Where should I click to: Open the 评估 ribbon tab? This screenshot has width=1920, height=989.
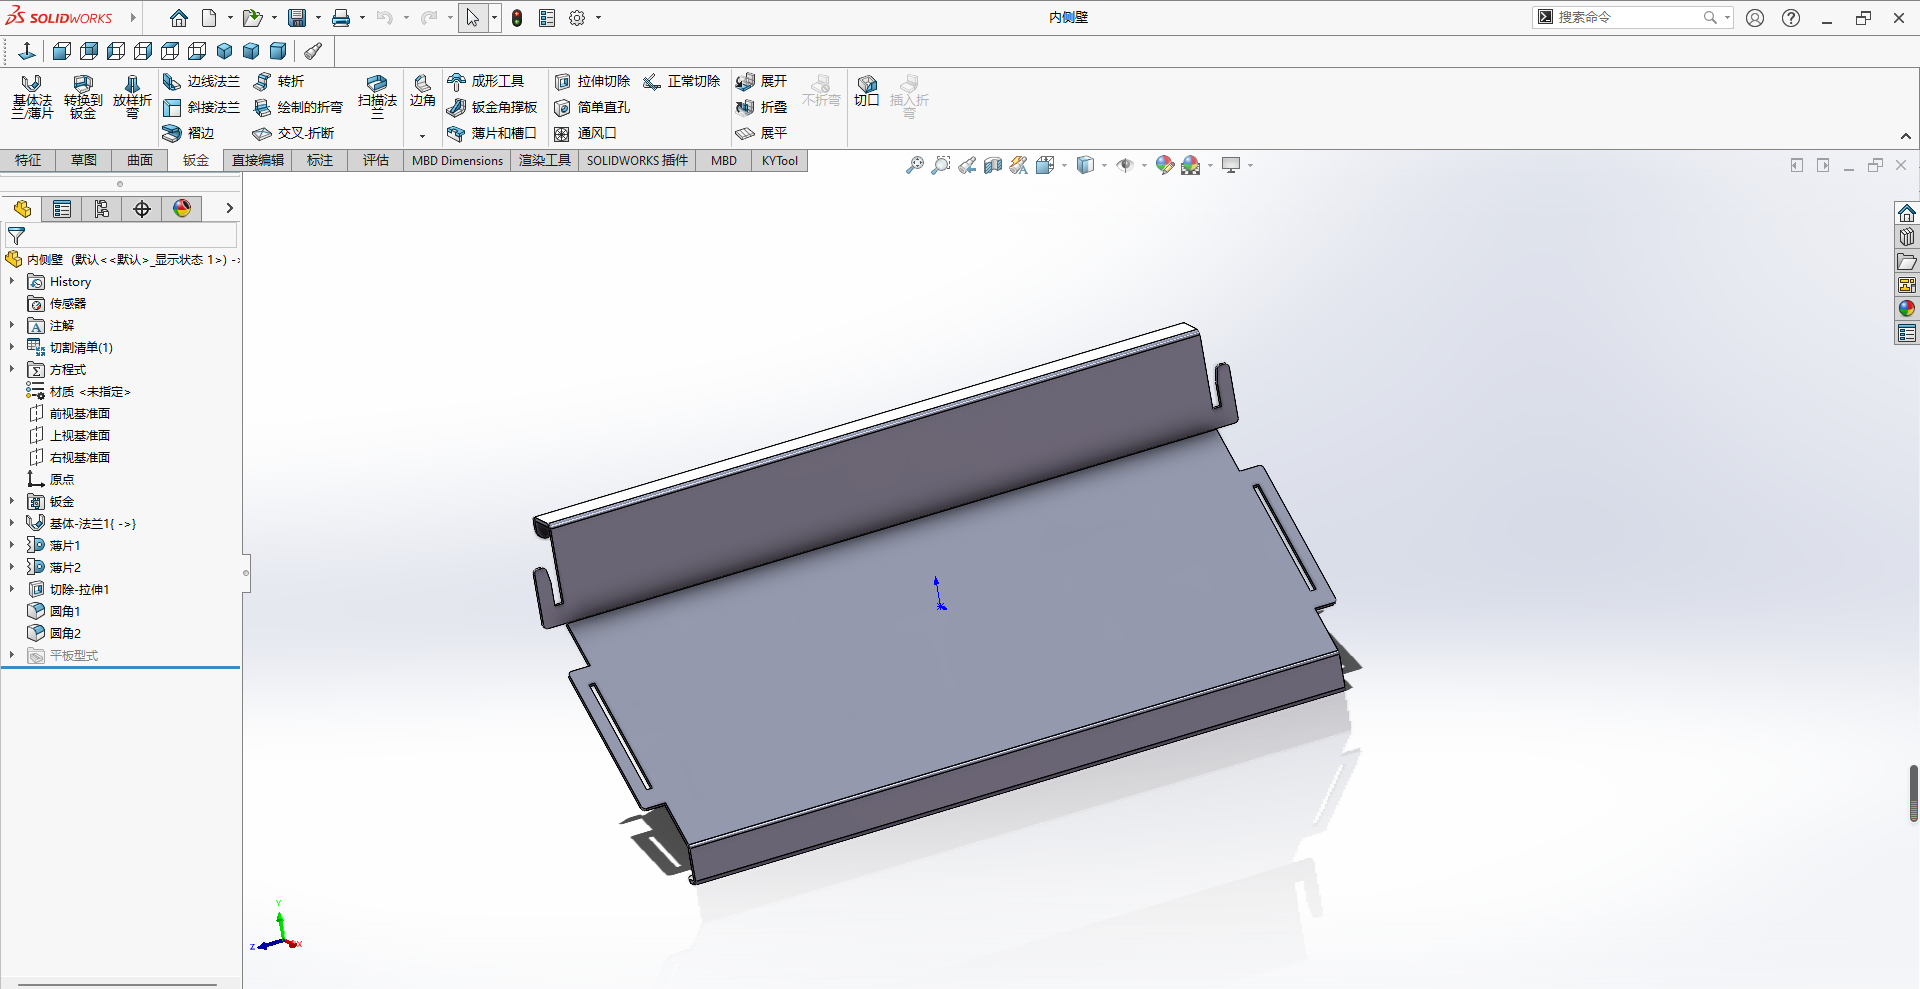[376, 160]
